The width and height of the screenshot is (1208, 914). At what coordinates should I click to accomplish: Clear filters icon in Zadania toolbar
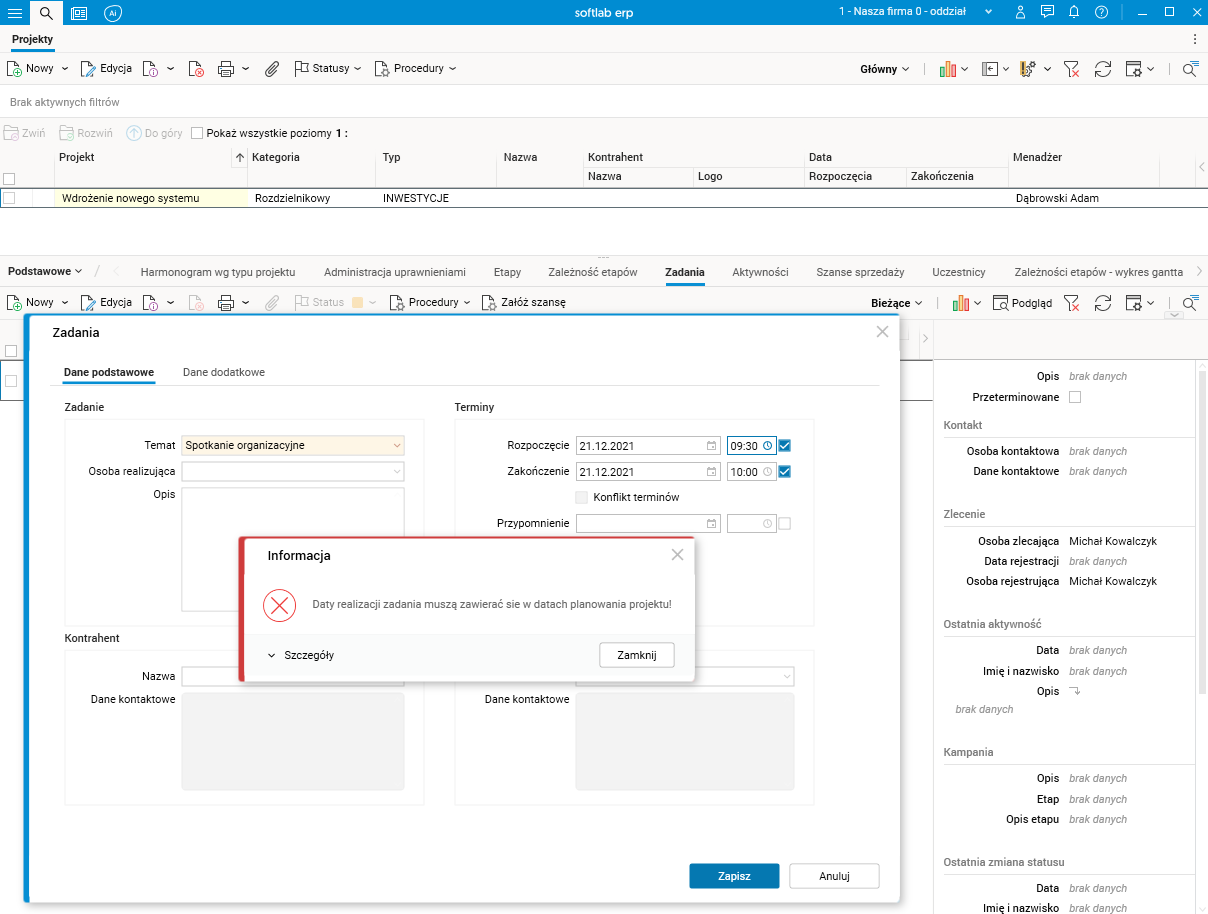point(1072,302)
